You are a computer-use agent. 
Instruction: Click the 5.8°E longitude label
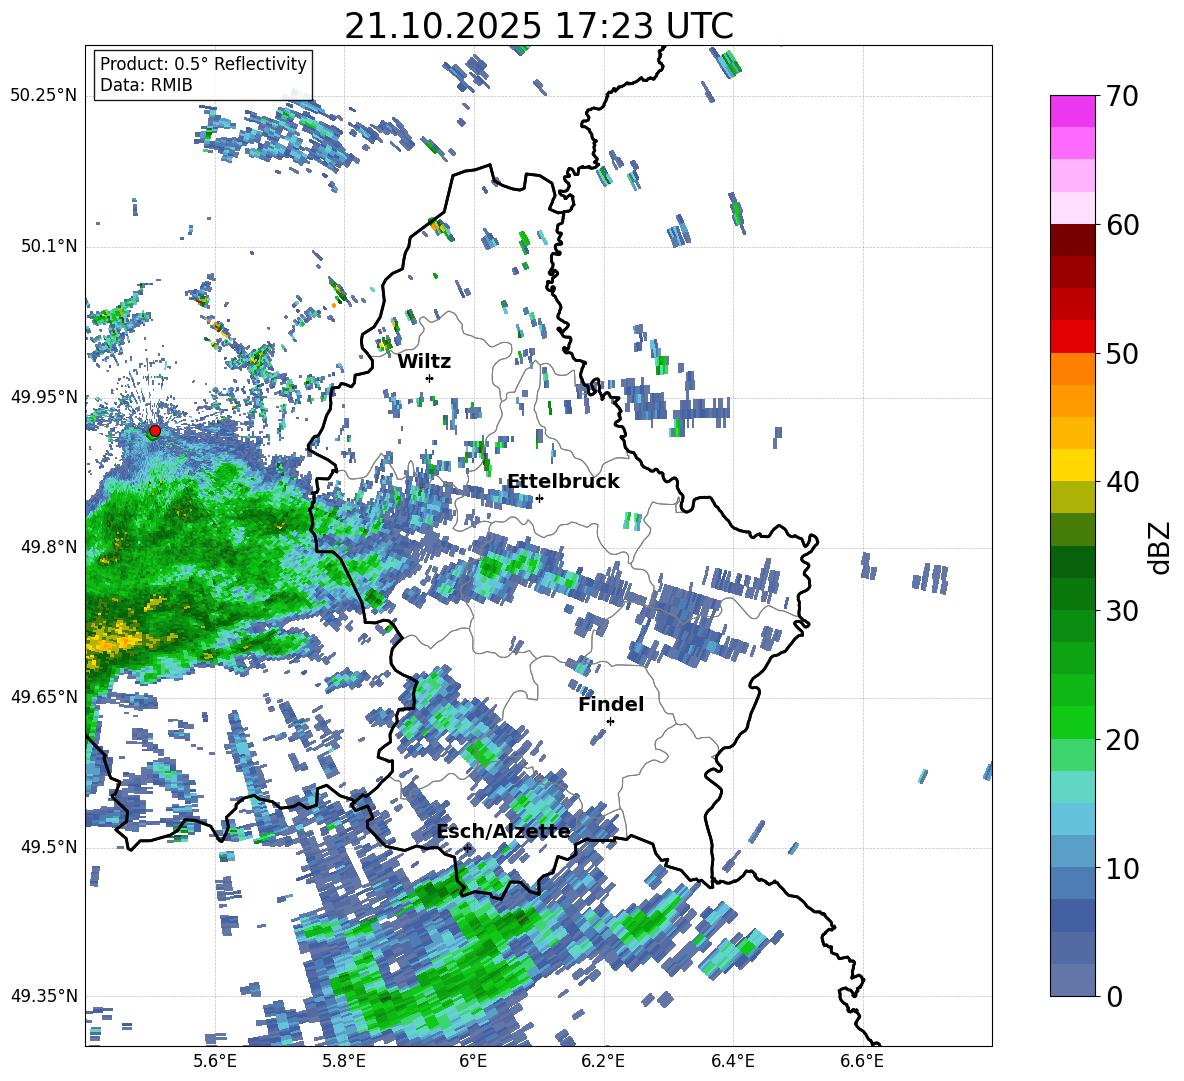point(344,1061)
